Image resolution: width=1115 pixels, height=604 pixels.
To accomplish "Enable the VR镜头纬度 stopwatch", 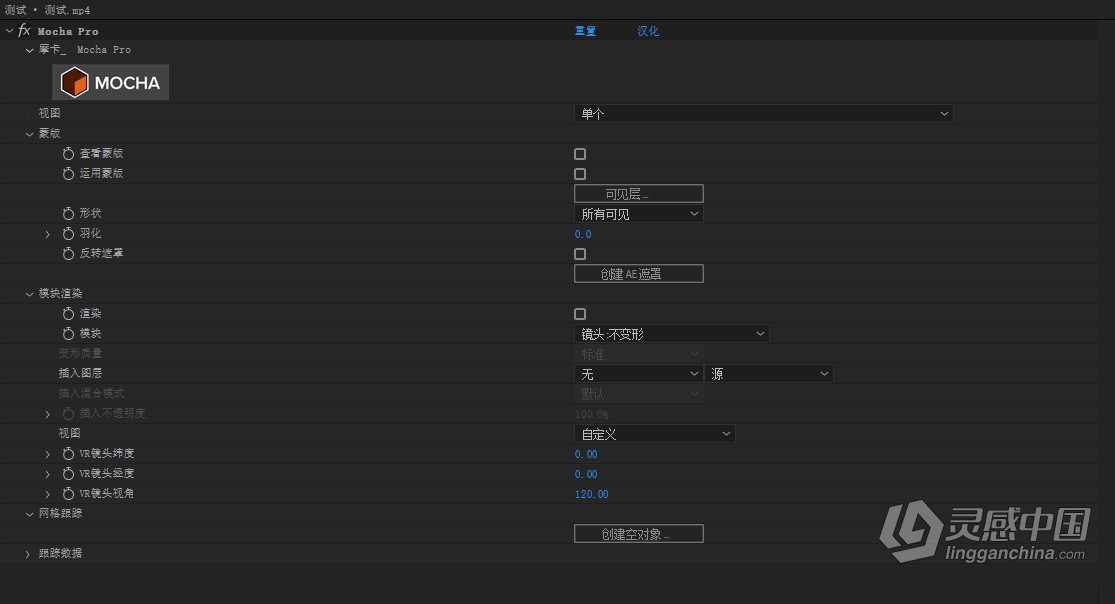I will coord(68,453).
